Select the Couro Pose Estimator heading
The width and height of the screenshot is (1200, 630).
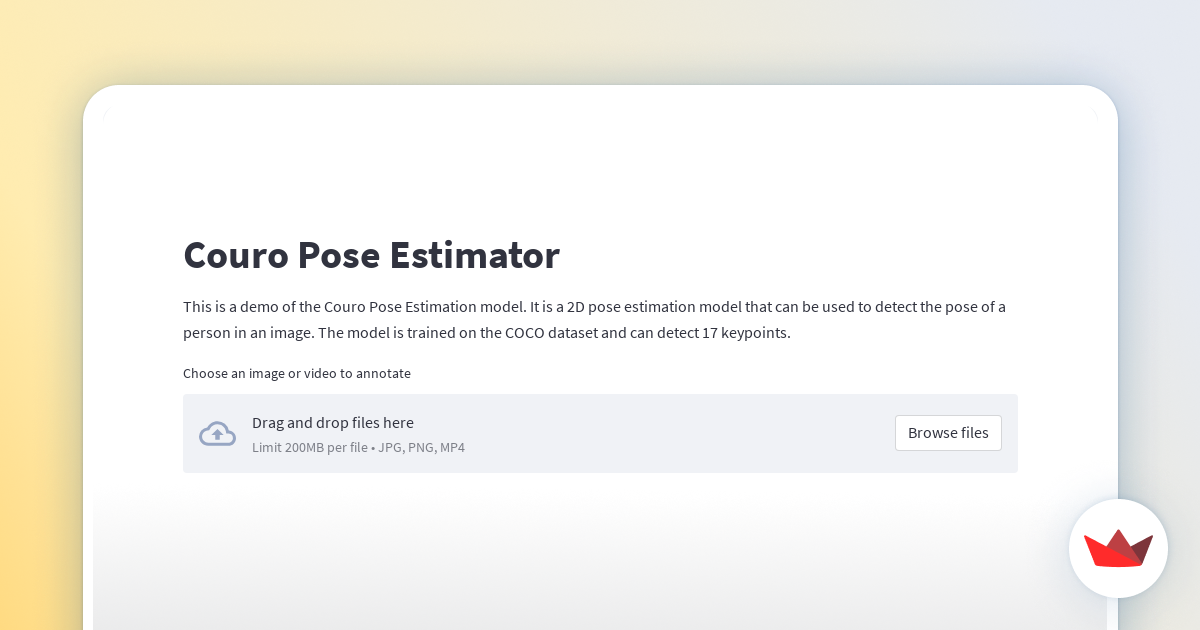point(371,256)
